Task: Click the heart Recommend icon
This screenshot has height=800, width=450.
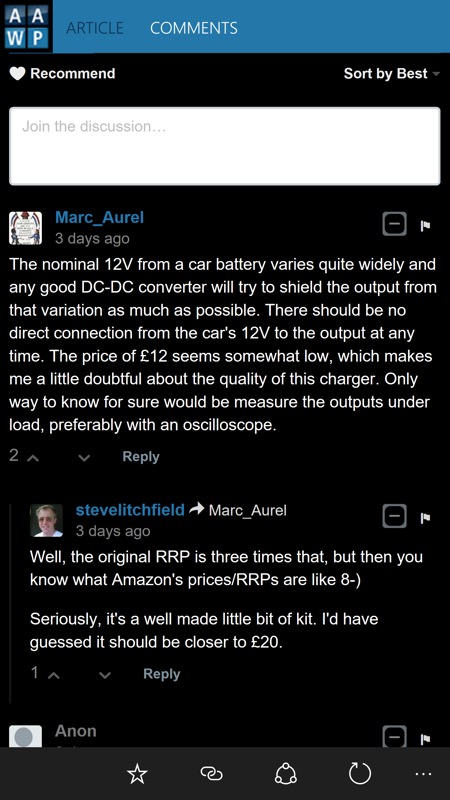Action: click(17, 74)
